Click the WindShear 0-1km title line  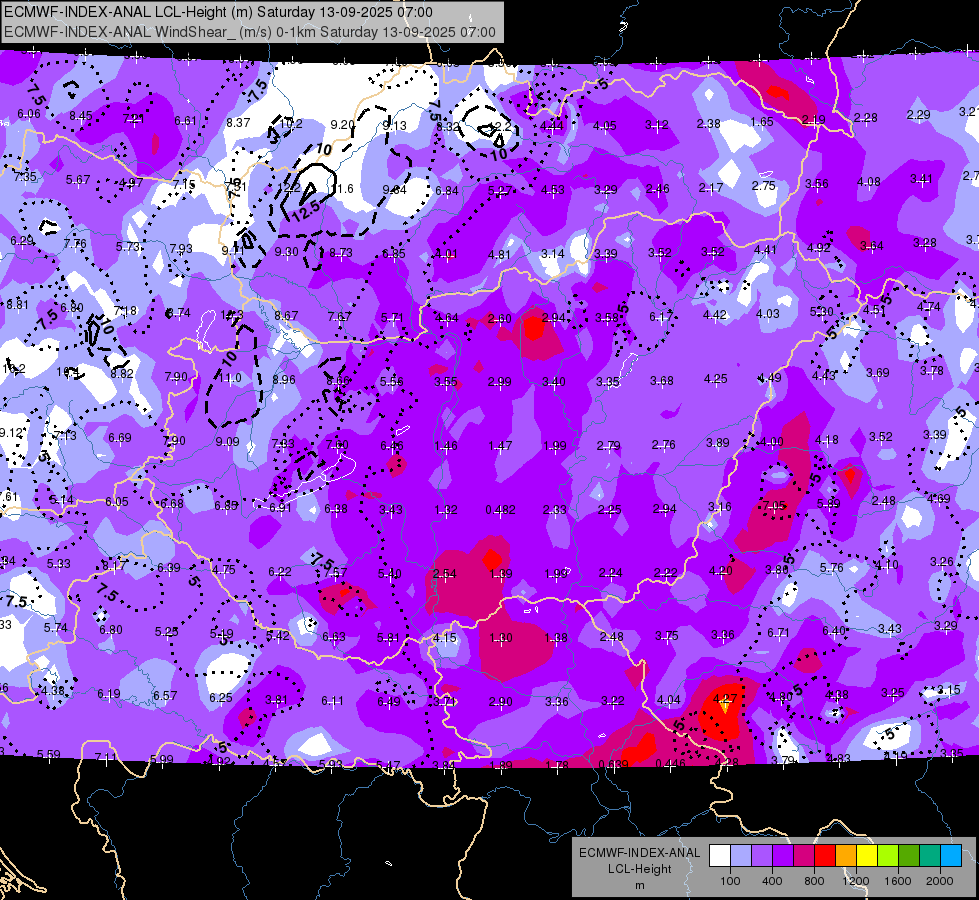250,32
